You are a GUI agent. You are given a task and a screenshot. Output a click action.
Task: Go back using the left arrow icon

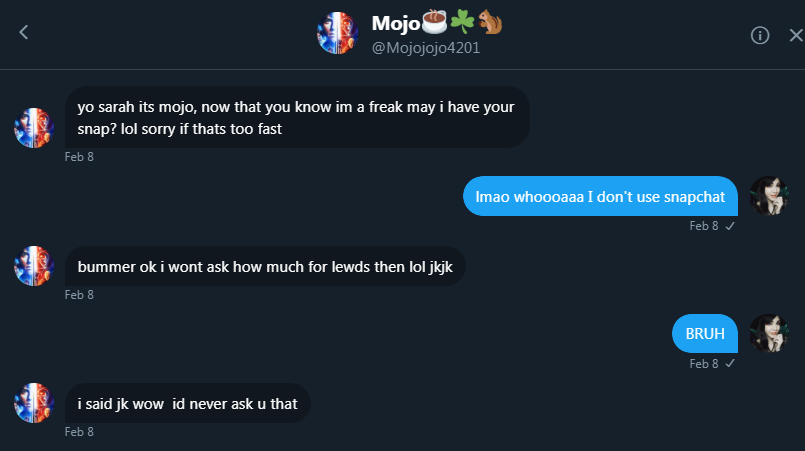coord(24,32)
